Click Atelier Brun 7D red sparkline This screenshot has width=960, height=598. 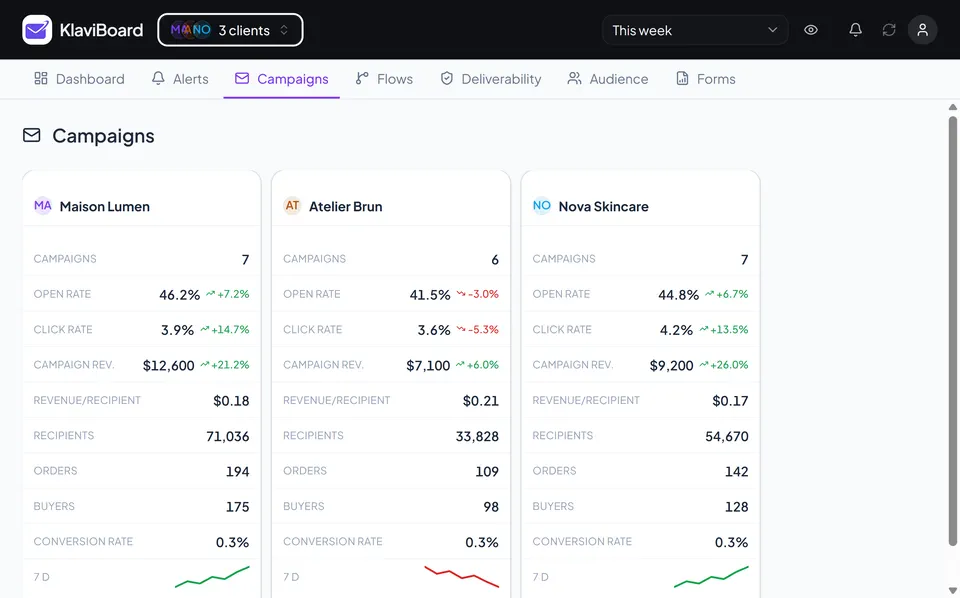[x=462, y=577]
